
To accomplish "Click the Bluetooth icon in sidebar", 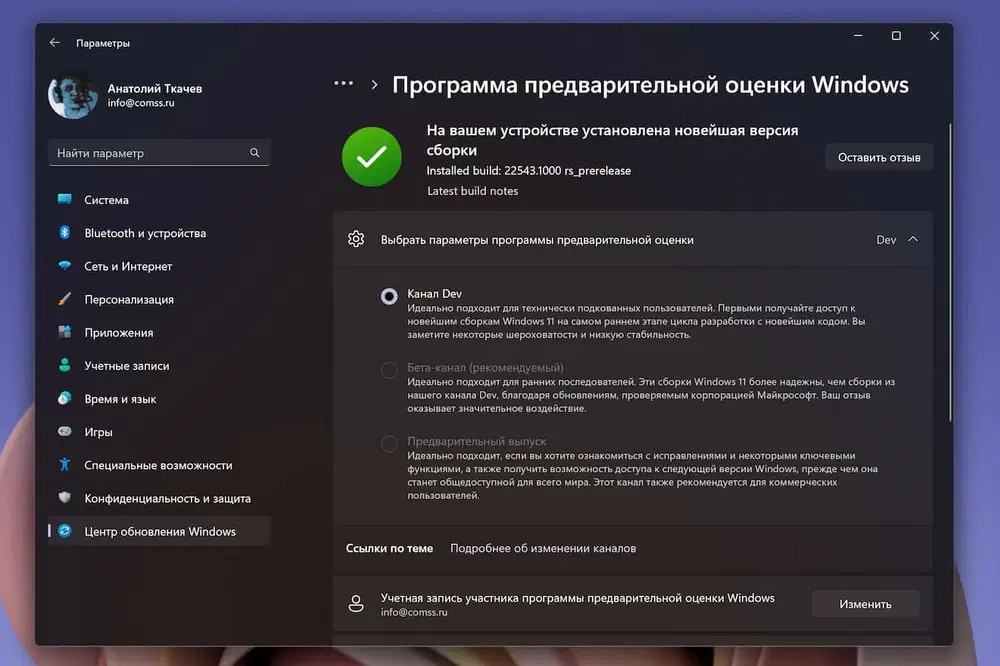I will [x=64, y=232].
